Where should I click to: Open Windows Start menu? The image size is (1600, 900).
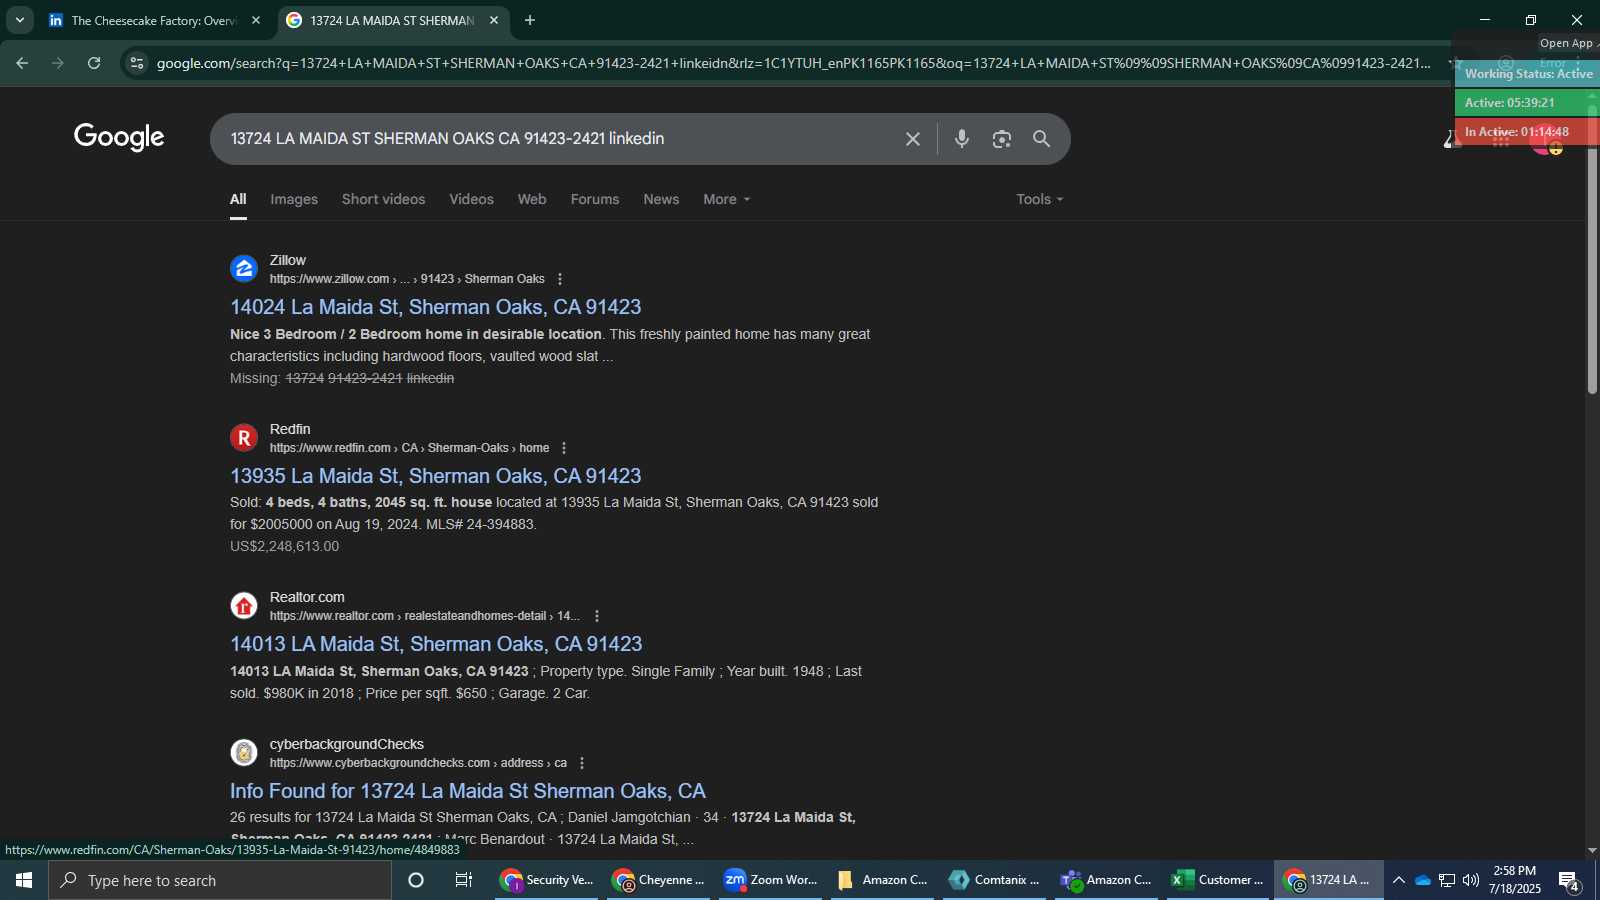click(x=24, y=880)
